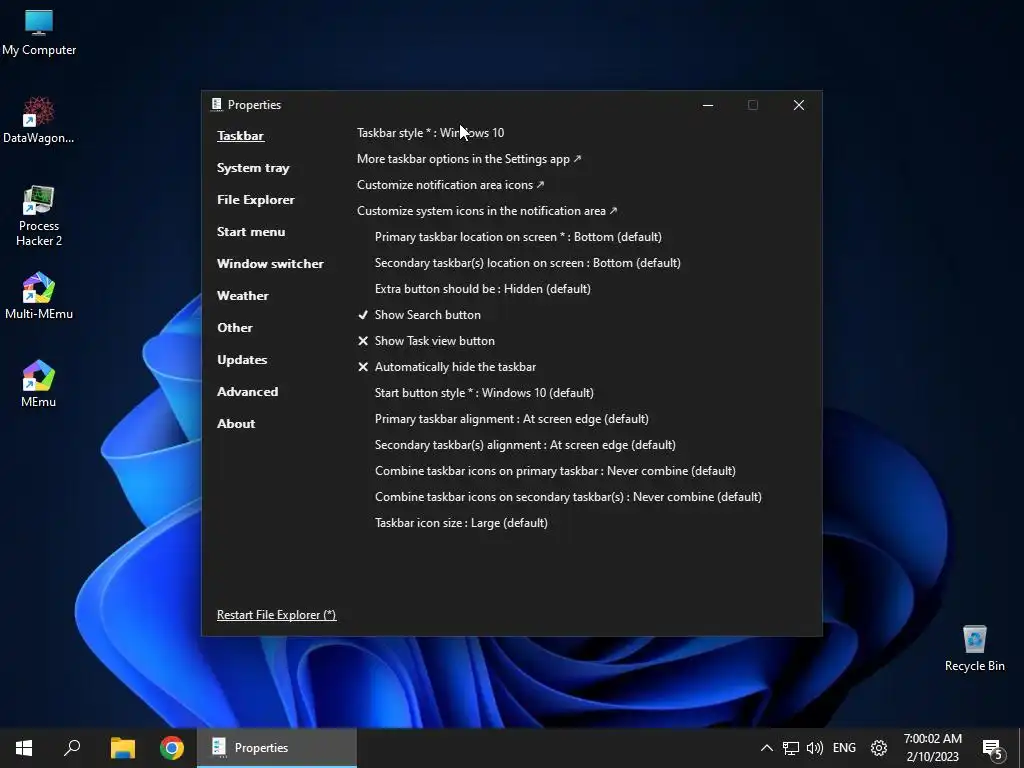Switch to the File Explorer section
Viewport: 1024px width, 768px height.
[255, 200]
